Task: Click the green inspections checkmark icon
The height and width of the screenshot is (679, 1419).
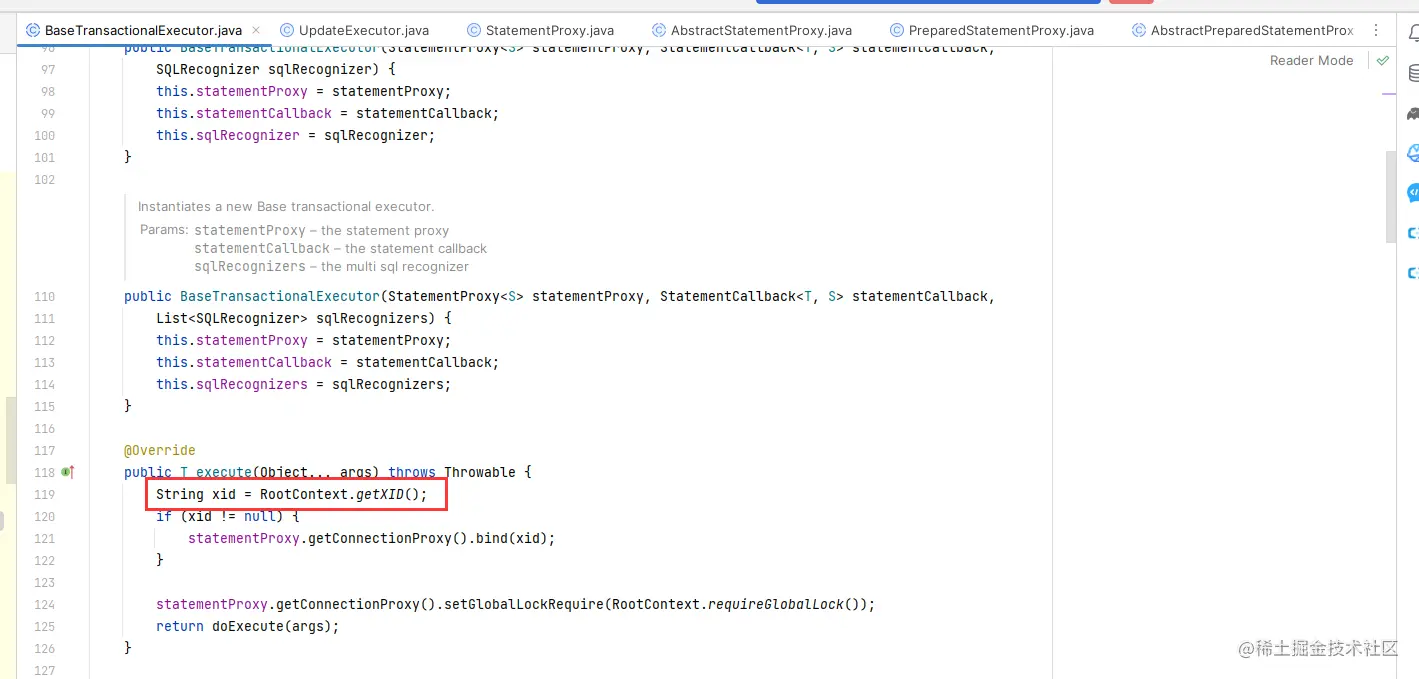Action: click(1382, 61)
